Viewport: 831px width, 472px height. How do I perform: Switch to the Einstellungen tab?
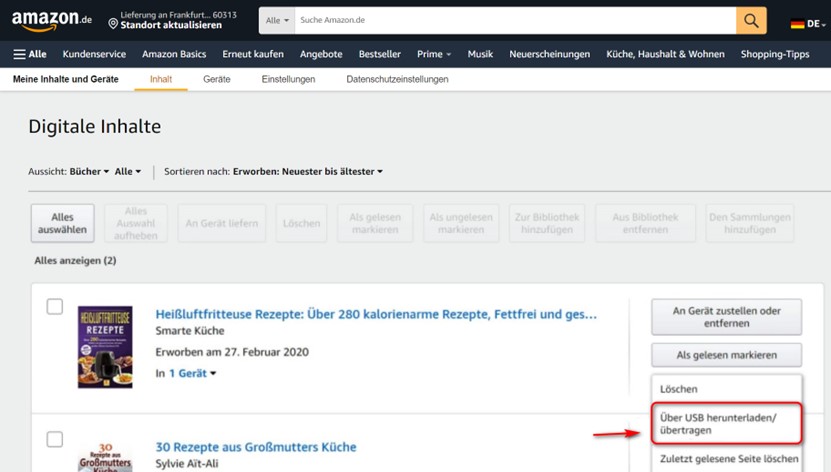288,79
